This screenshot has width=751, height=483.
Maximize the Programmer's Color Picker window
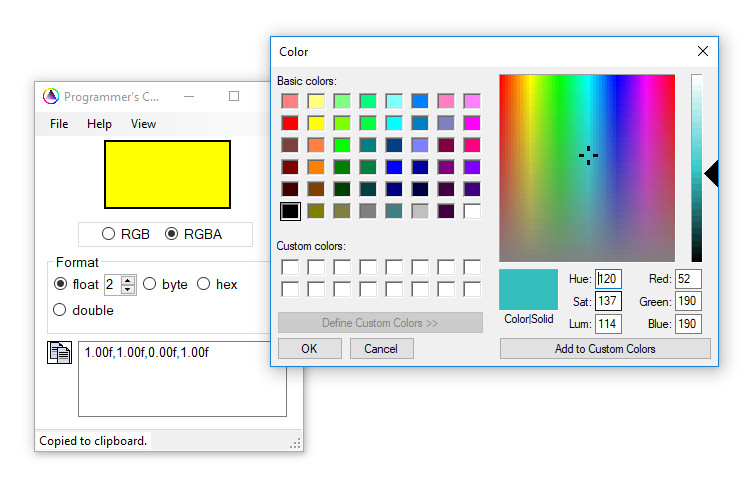234,96
